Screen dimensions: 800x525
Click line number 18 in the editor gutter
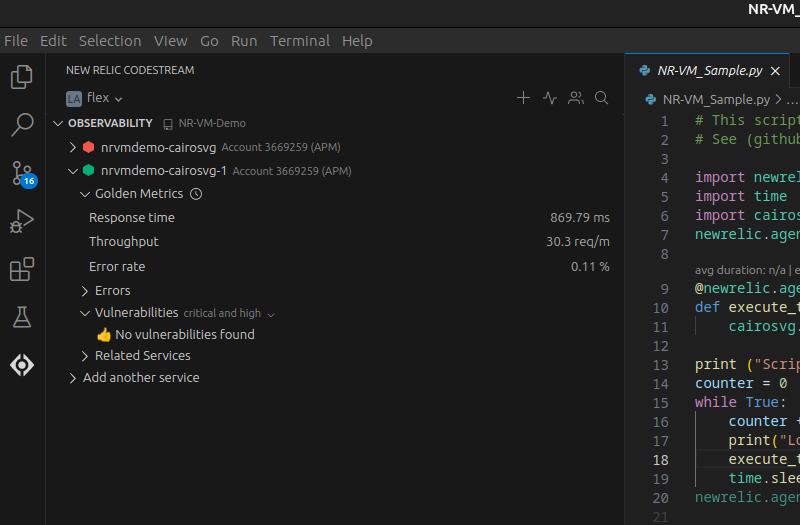(x=660, y=460)
